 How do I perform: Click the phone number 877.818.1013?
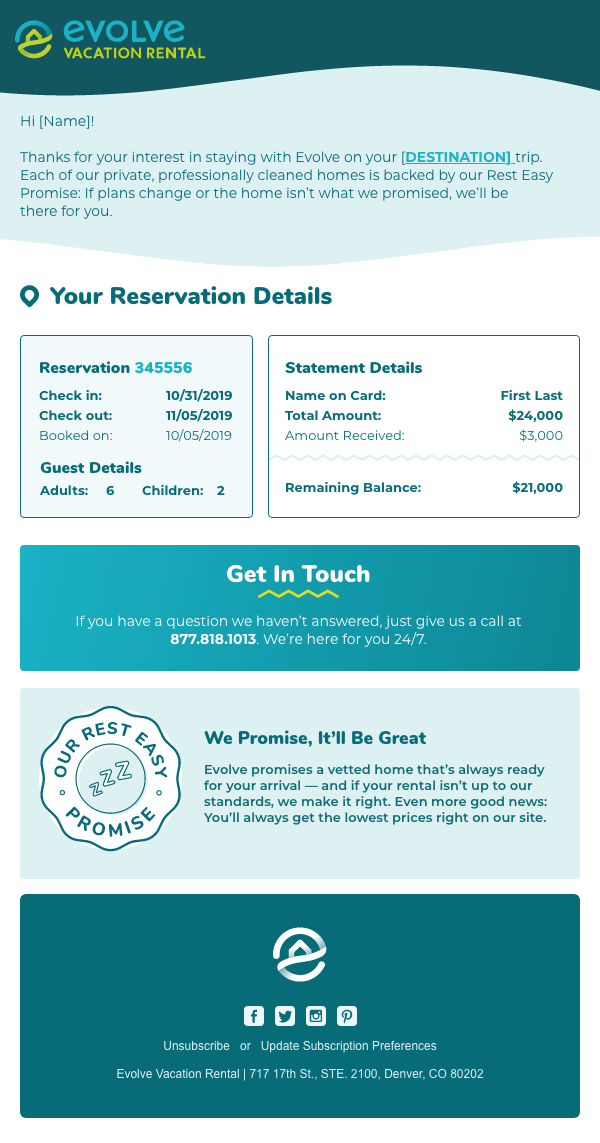coord(213,639)
